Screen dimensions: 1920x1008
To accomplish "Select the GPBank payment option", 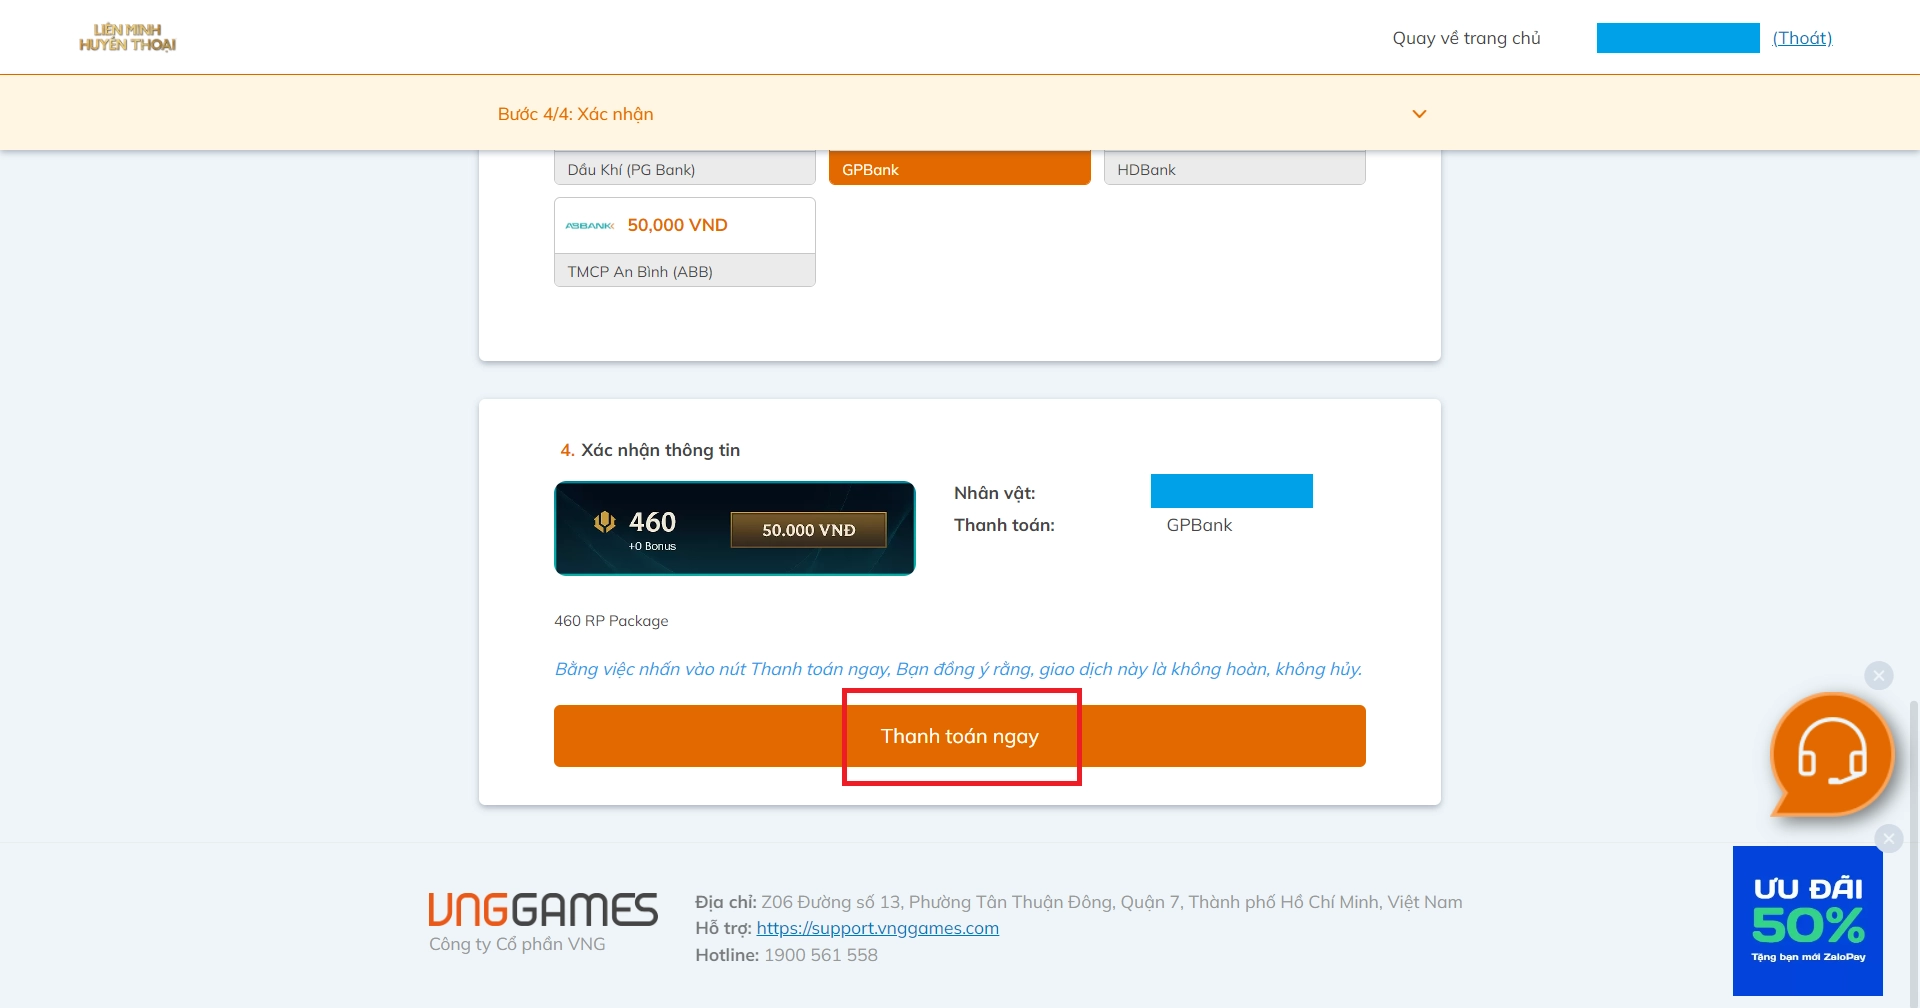I will (959, 169).
